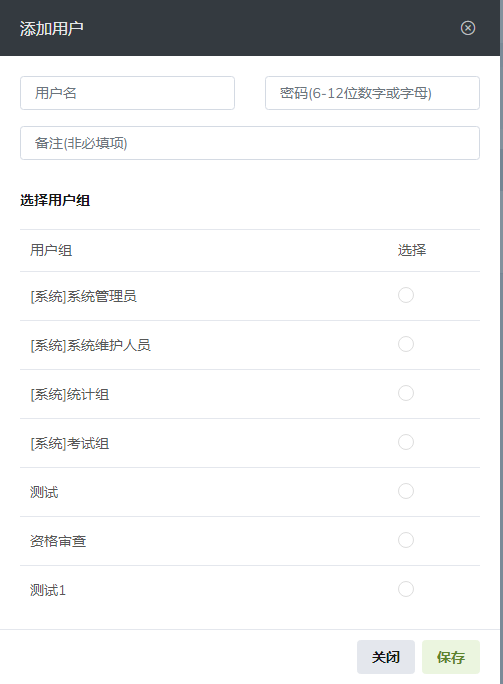This screenshot has height=684, width=503.
Task: Click the 测试1 row label text
Action: coord(48,590)
